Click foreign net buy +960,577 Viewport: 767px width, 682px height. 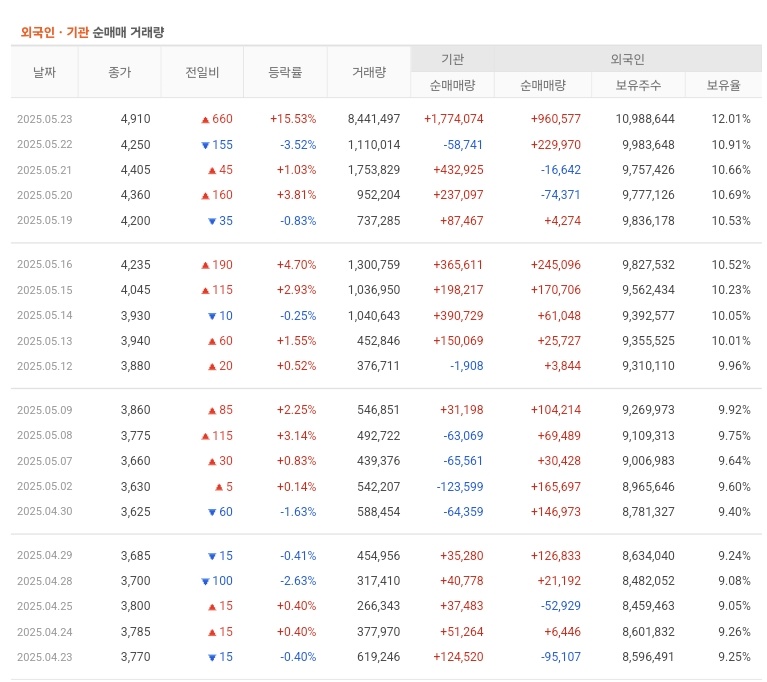pyautogui.click(x=556, y=119)
